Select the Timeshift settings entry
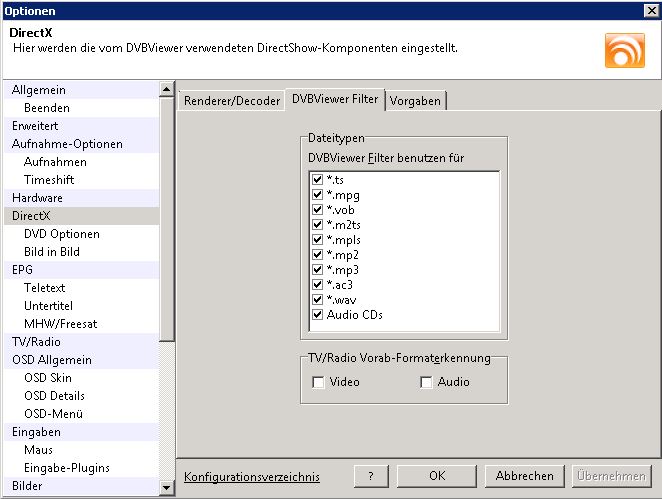The image size is (662, 499). (49, 180)
